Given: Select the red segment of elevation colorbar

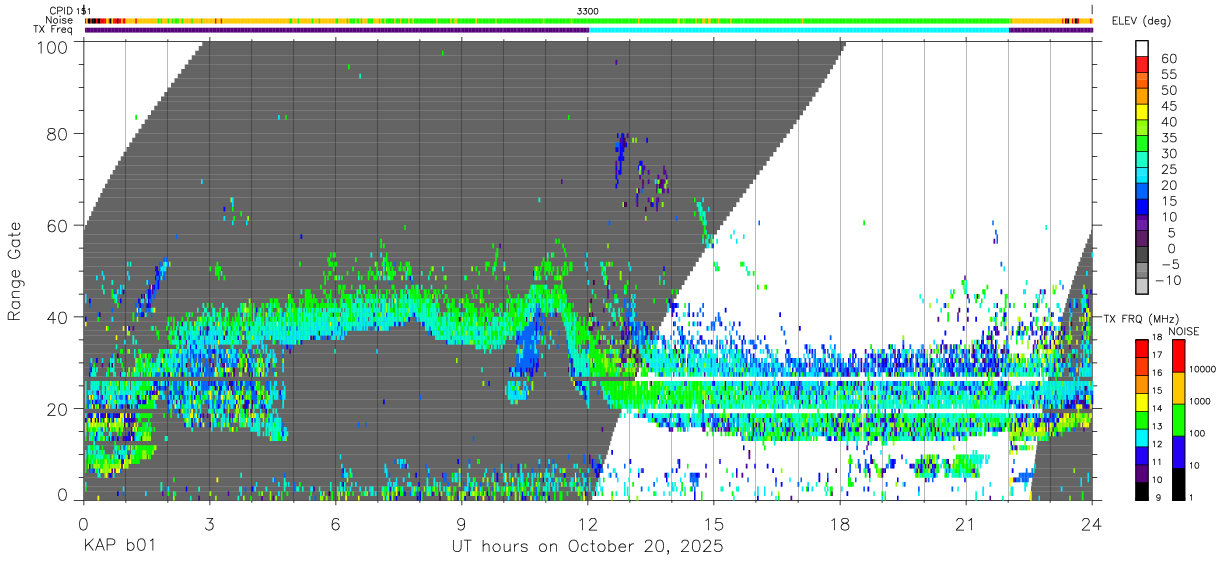Looking at the screenshot, I should tap(1143, 66).
